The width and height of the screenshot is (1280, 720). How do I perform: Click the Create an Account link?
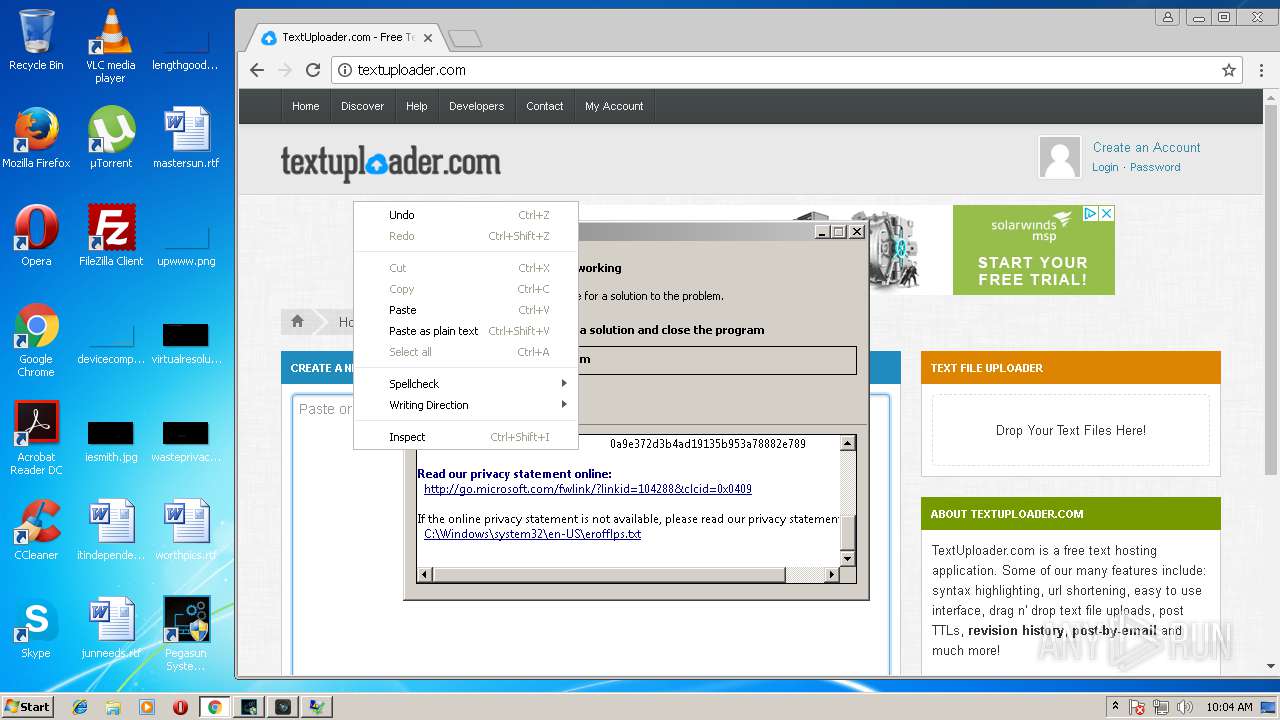click(1146, 147)
